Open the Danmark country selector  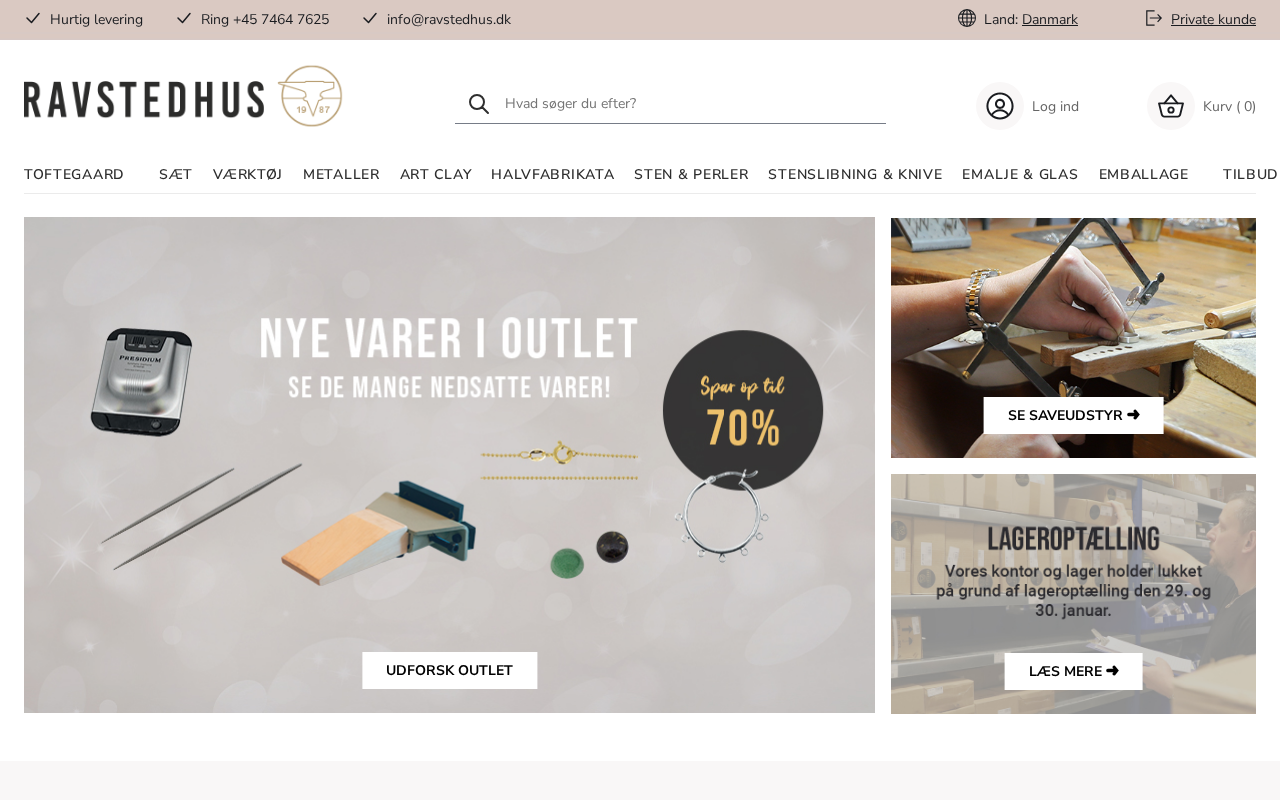1050,19
